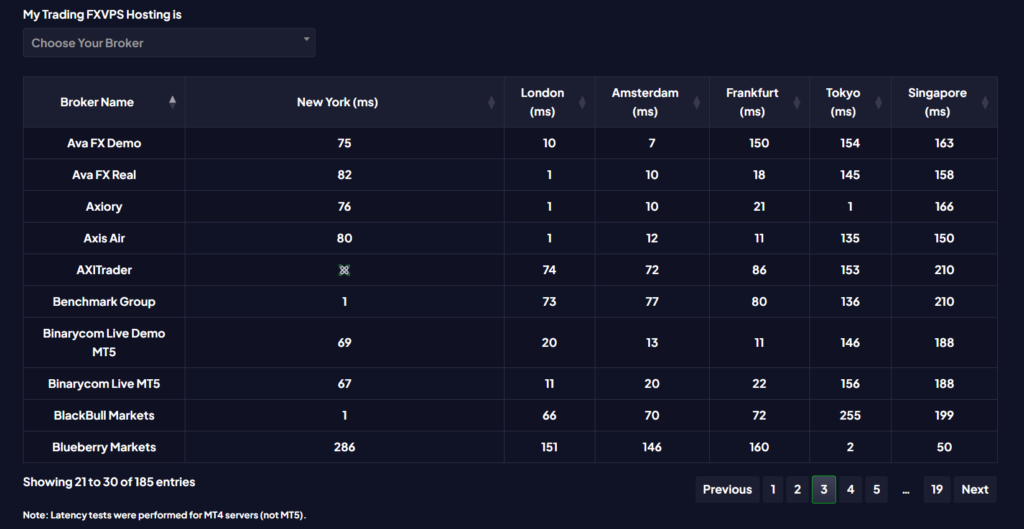Select current page 3 button
The image size is (1024, 529).
pos(824,489)
